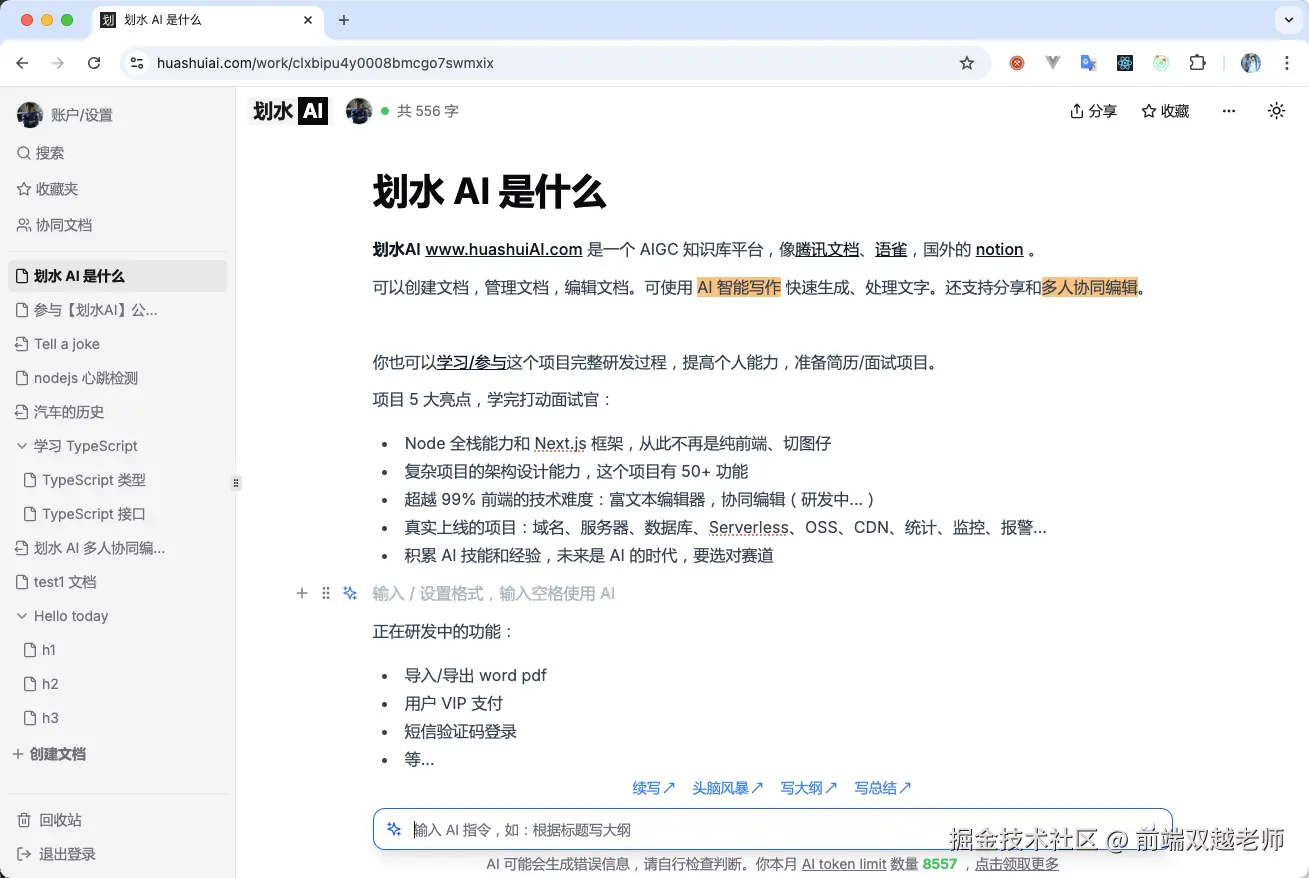Collapse the sidebar with the side handle
Screen dimensions: 1309x878
point(236,482)
